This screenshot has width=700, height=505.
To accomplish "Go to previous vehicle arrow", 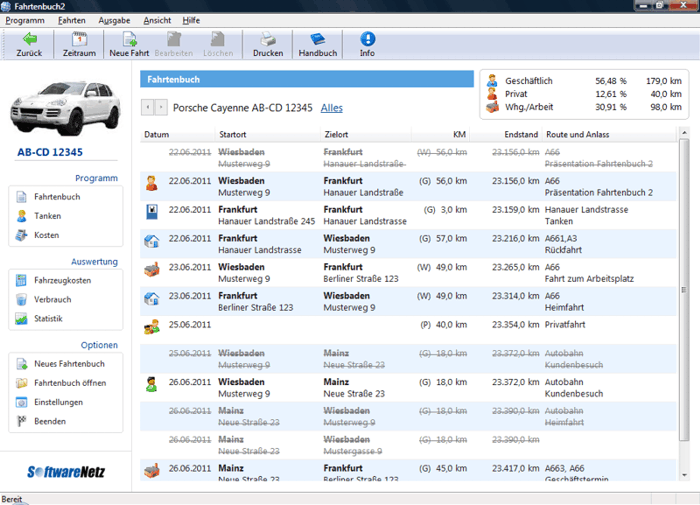I will pyautogui.click(x=148, y=107).
